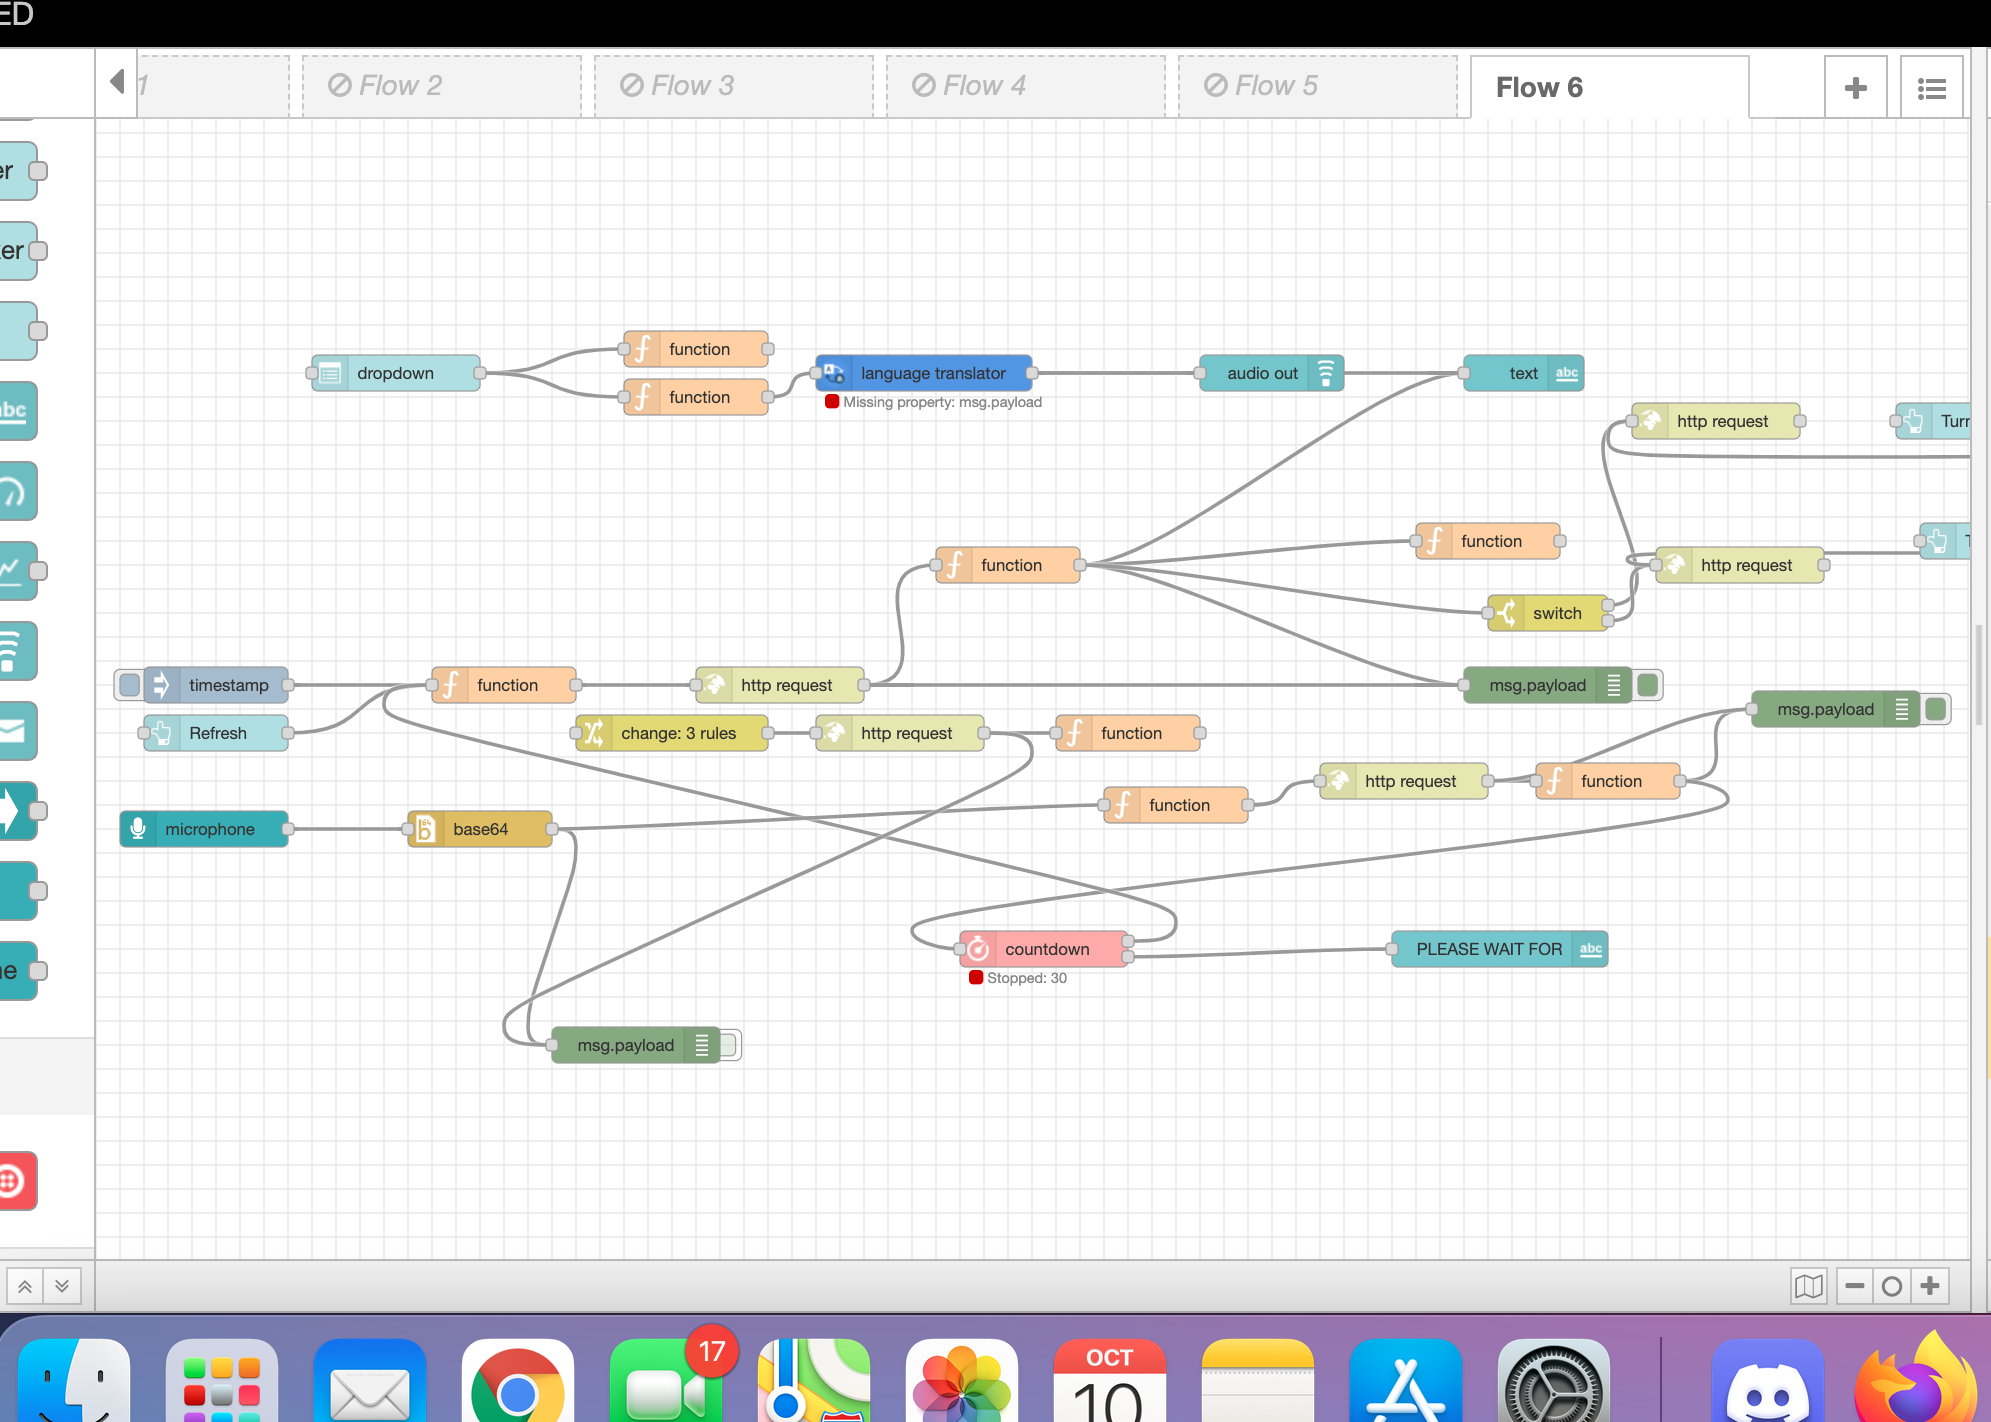The image size is (1991, 1422).
Task: Expand palette categories with double down chevron
Action: pos(62,1286)
